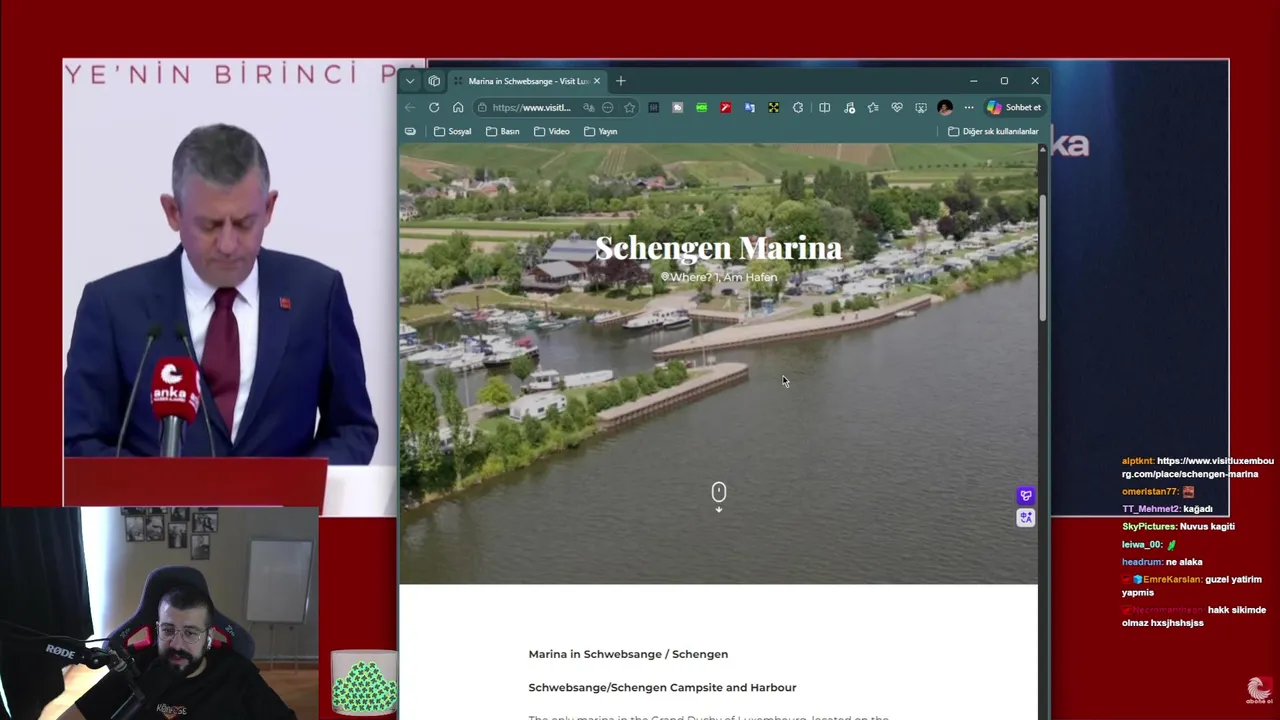Close the Marina in Schwebsange tab

coord(597,81)
